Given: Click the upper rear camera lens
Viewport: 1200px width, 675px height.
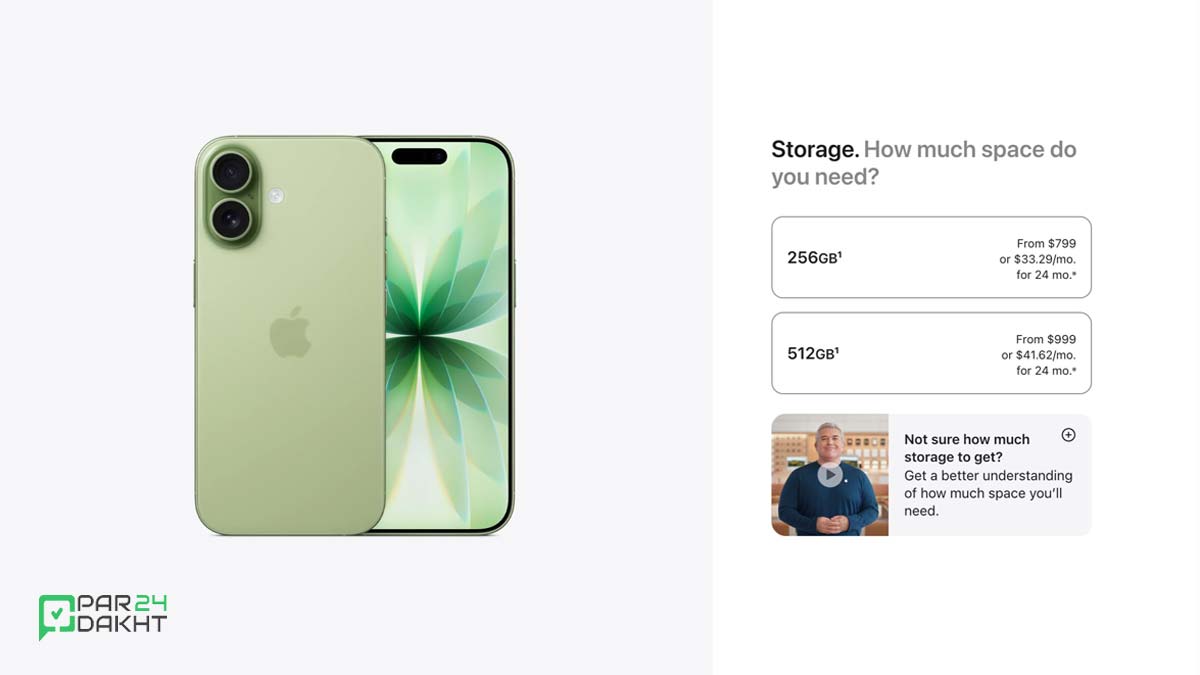Looking at the screenshot, I should [231, 173].
